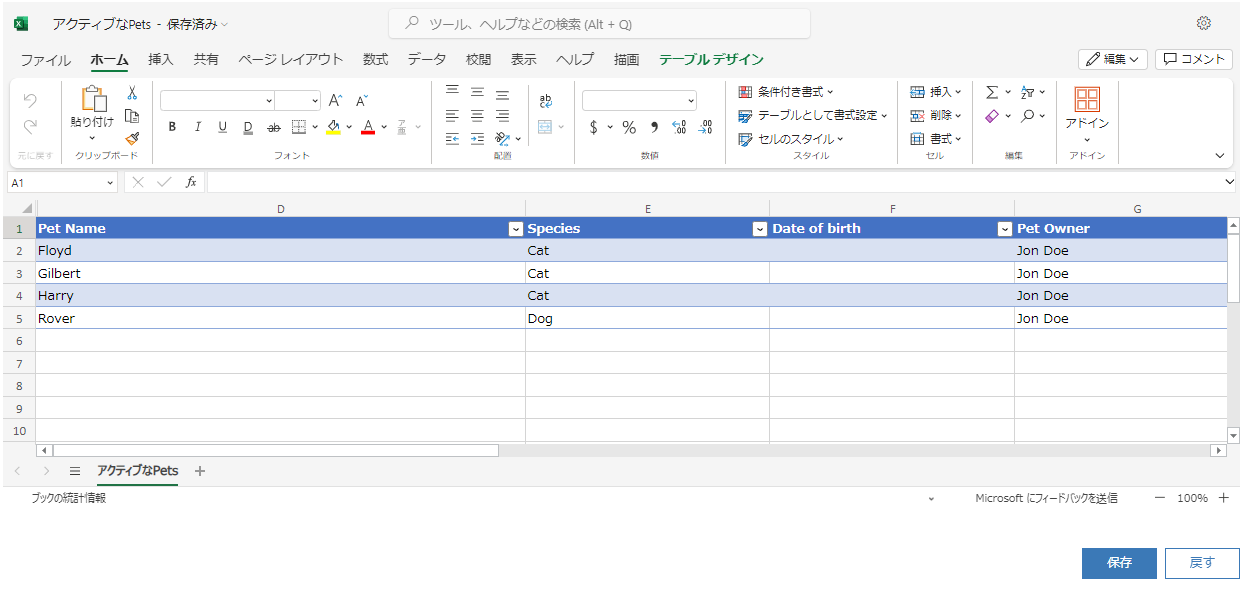Open the number format dropdown

pyautogui.click(x=691, y=101)
